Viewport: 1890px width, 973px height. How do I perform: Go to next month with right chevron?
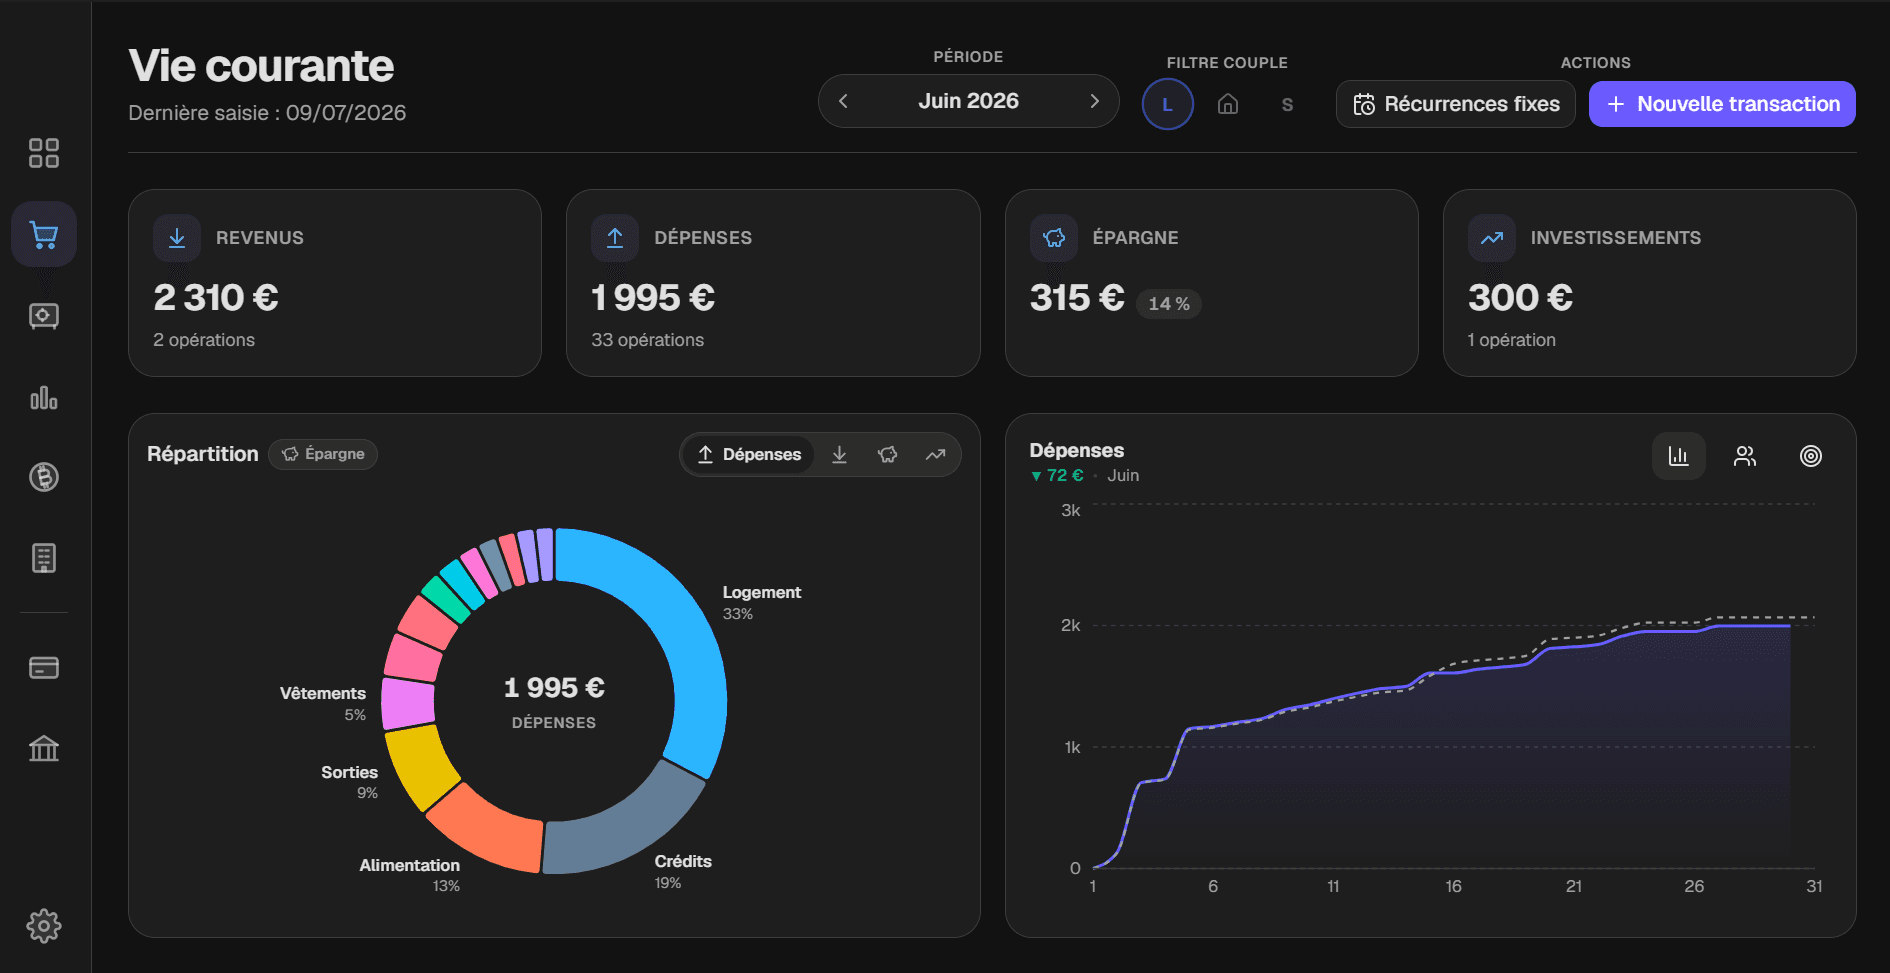coord(1094,101)
